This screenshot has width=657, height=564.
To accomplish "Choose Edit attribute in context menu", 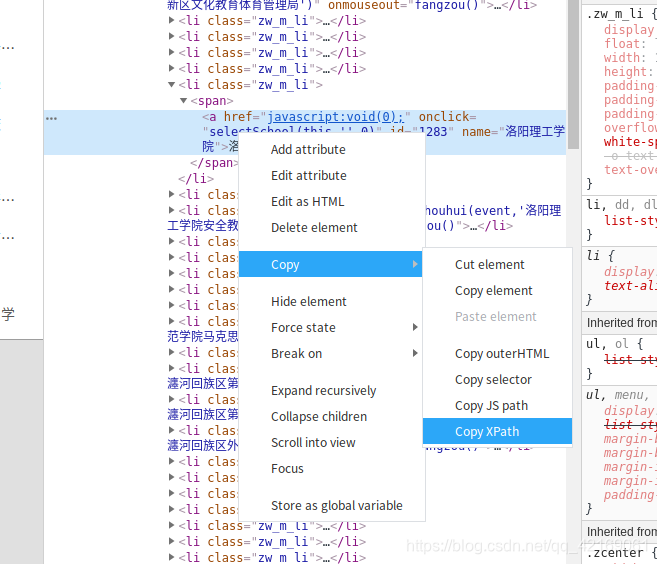I will 308,176.
